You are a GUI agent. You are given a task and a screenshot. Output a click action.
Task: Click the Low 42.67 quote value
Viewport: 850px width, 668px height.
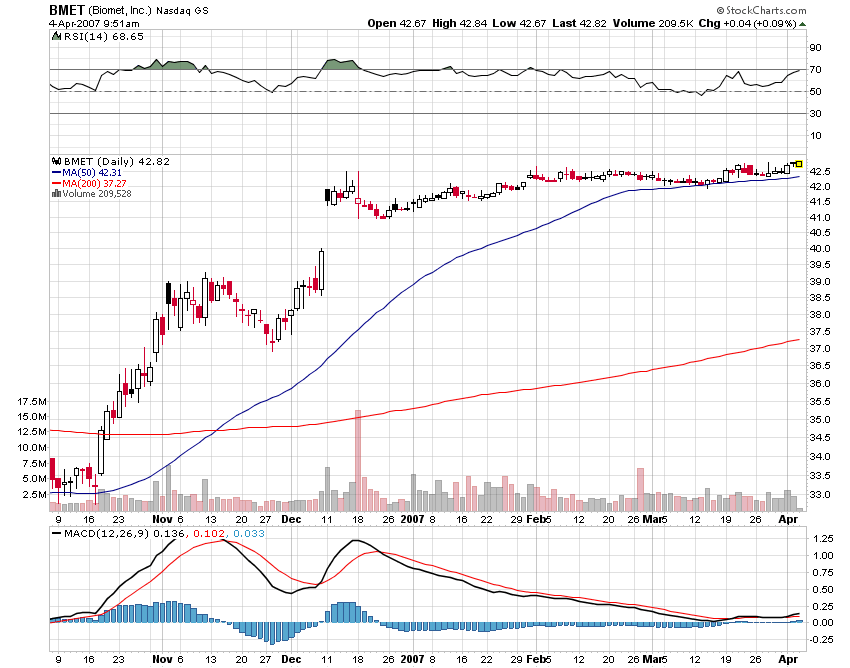[x=520, y=23]
